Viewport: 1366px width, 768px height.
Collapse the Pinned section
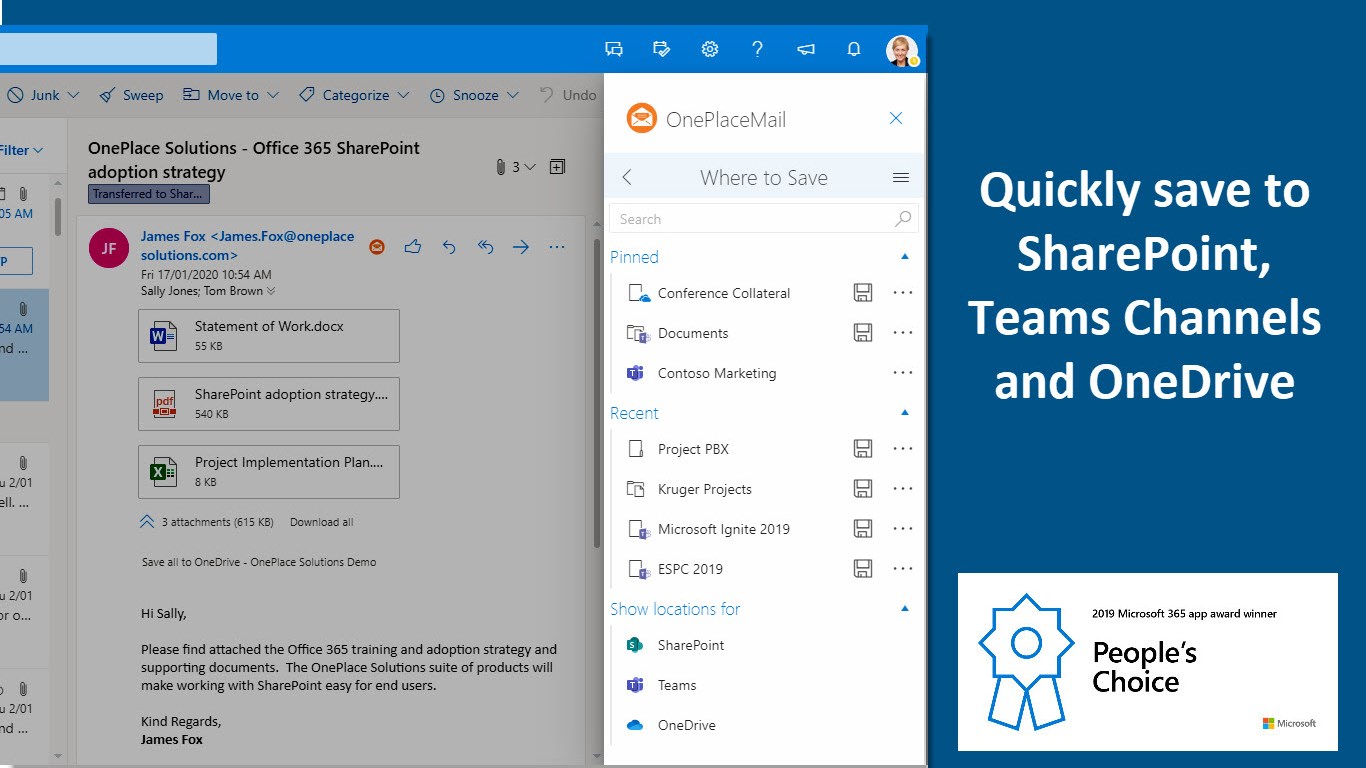pyautogui.click(x=905, y=257)
